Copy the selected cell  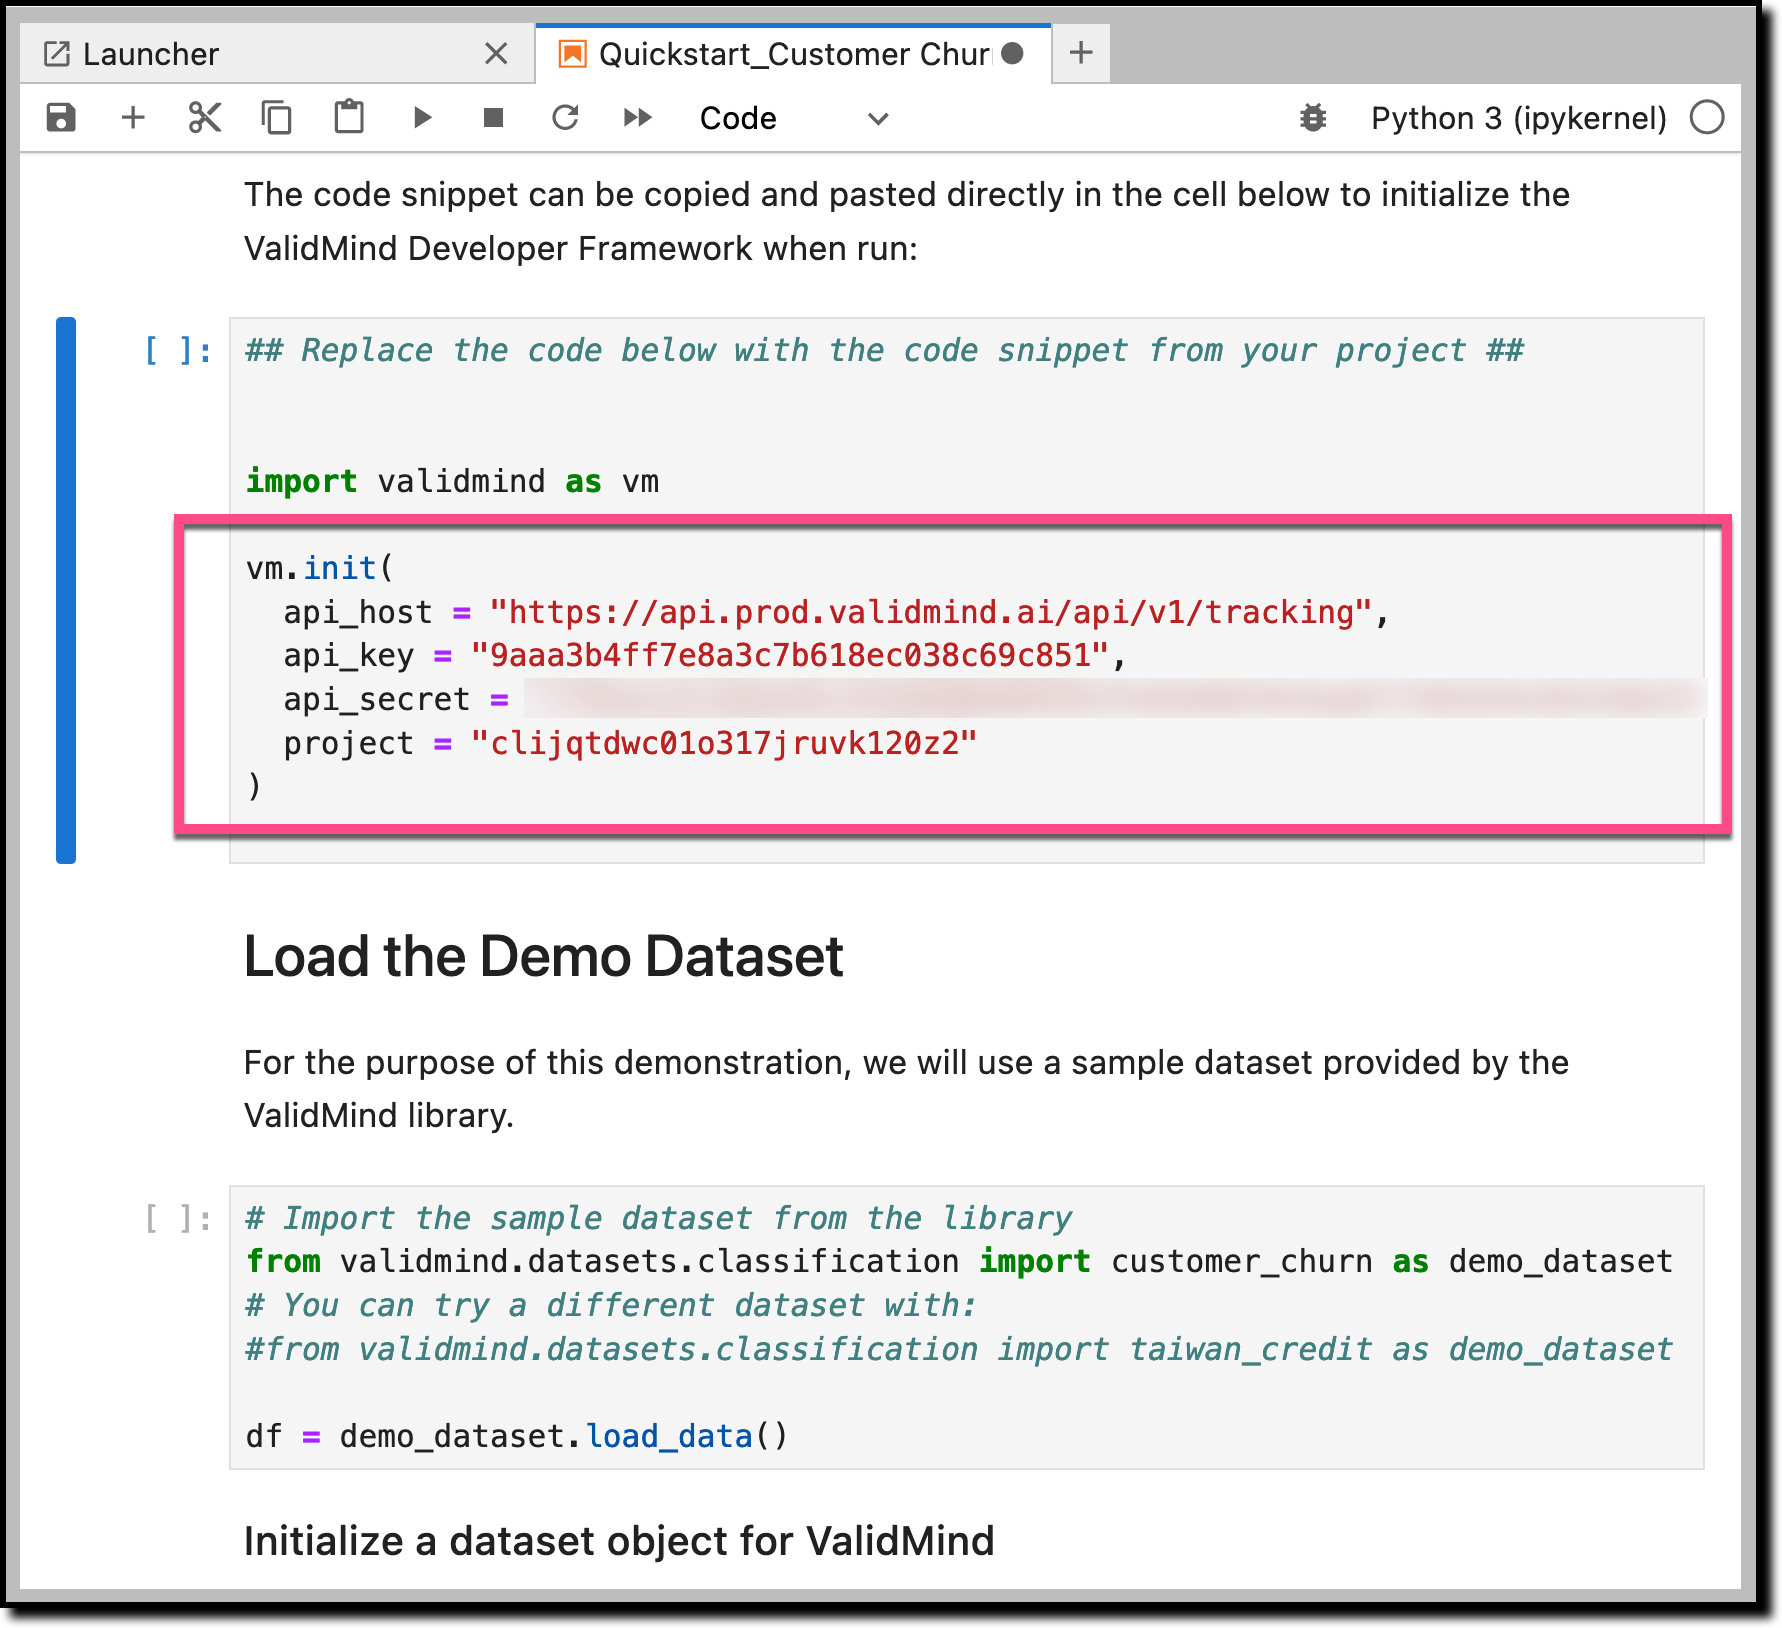point(277,118)
